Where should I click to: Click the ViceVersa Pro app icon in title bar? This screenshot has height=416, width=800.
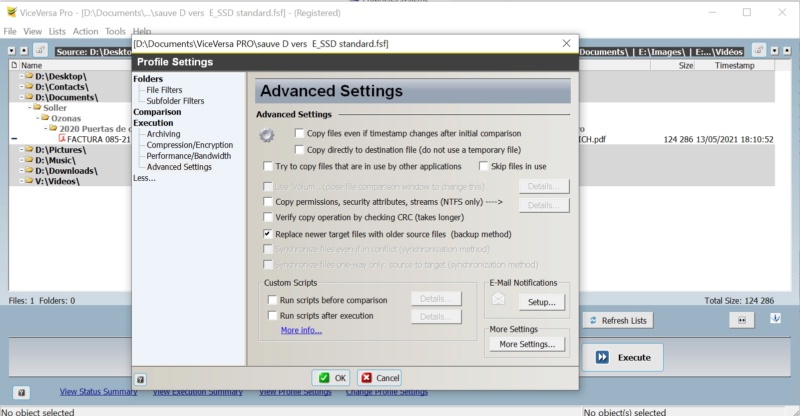(x=11, y=12)
